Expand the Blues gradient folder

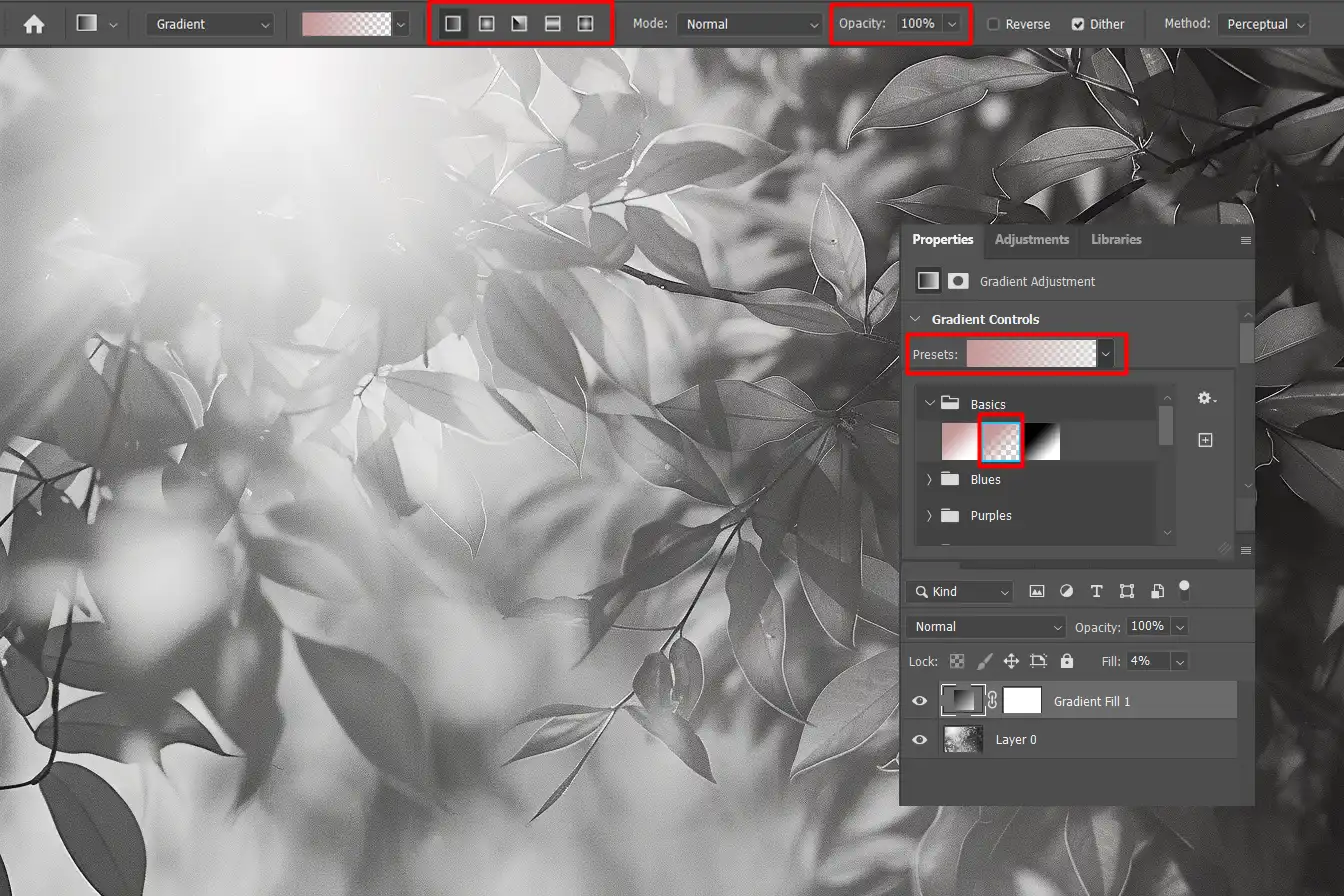tap(929, 480)
